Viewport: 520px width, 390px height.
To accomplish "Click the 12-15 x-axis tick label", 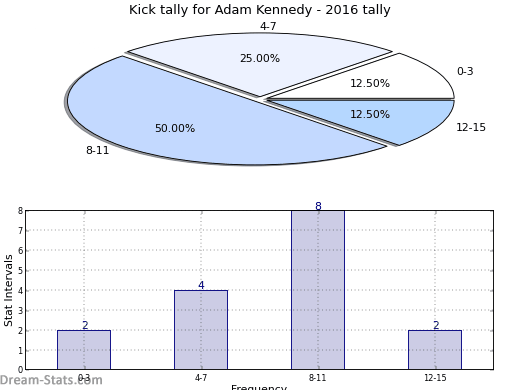I will tap(435, 378).
